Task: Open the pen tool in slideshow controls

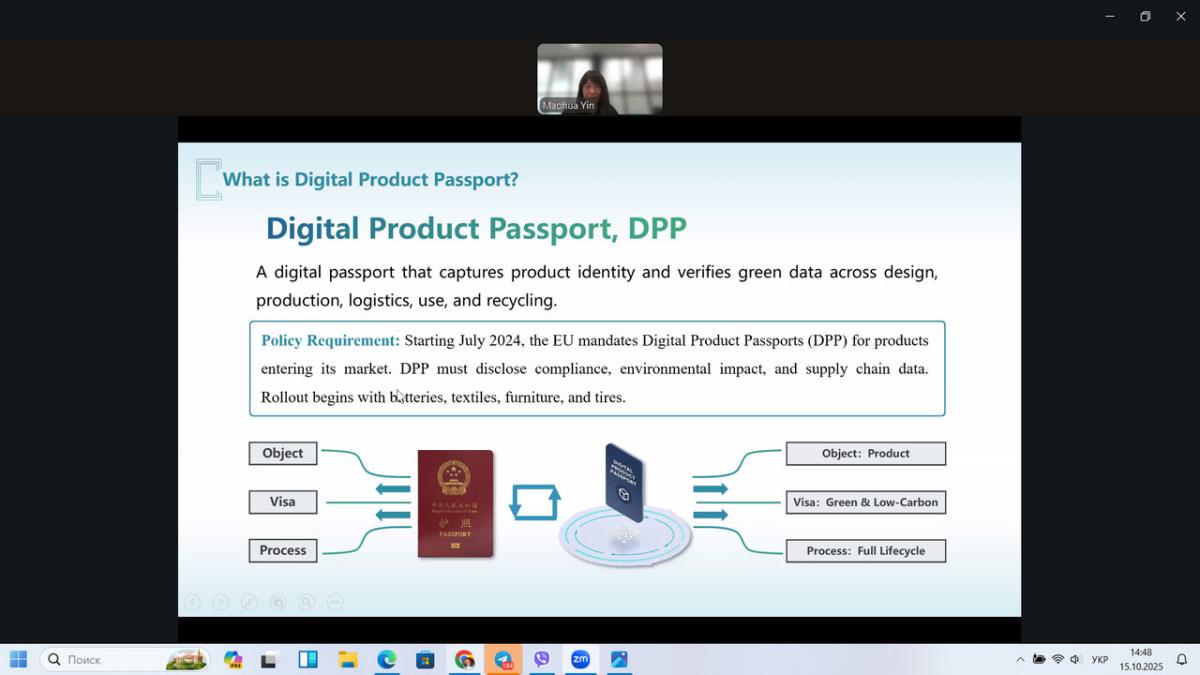Action: coord(250,602)
